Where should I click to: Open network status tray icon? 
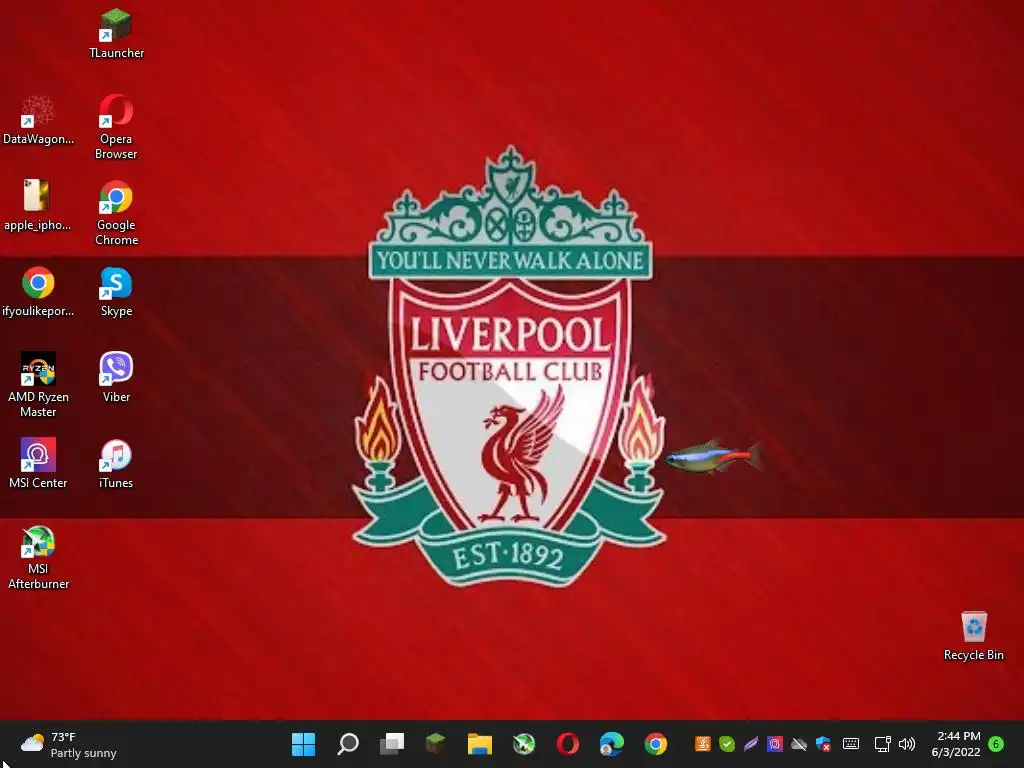click(x=882, y=744)
